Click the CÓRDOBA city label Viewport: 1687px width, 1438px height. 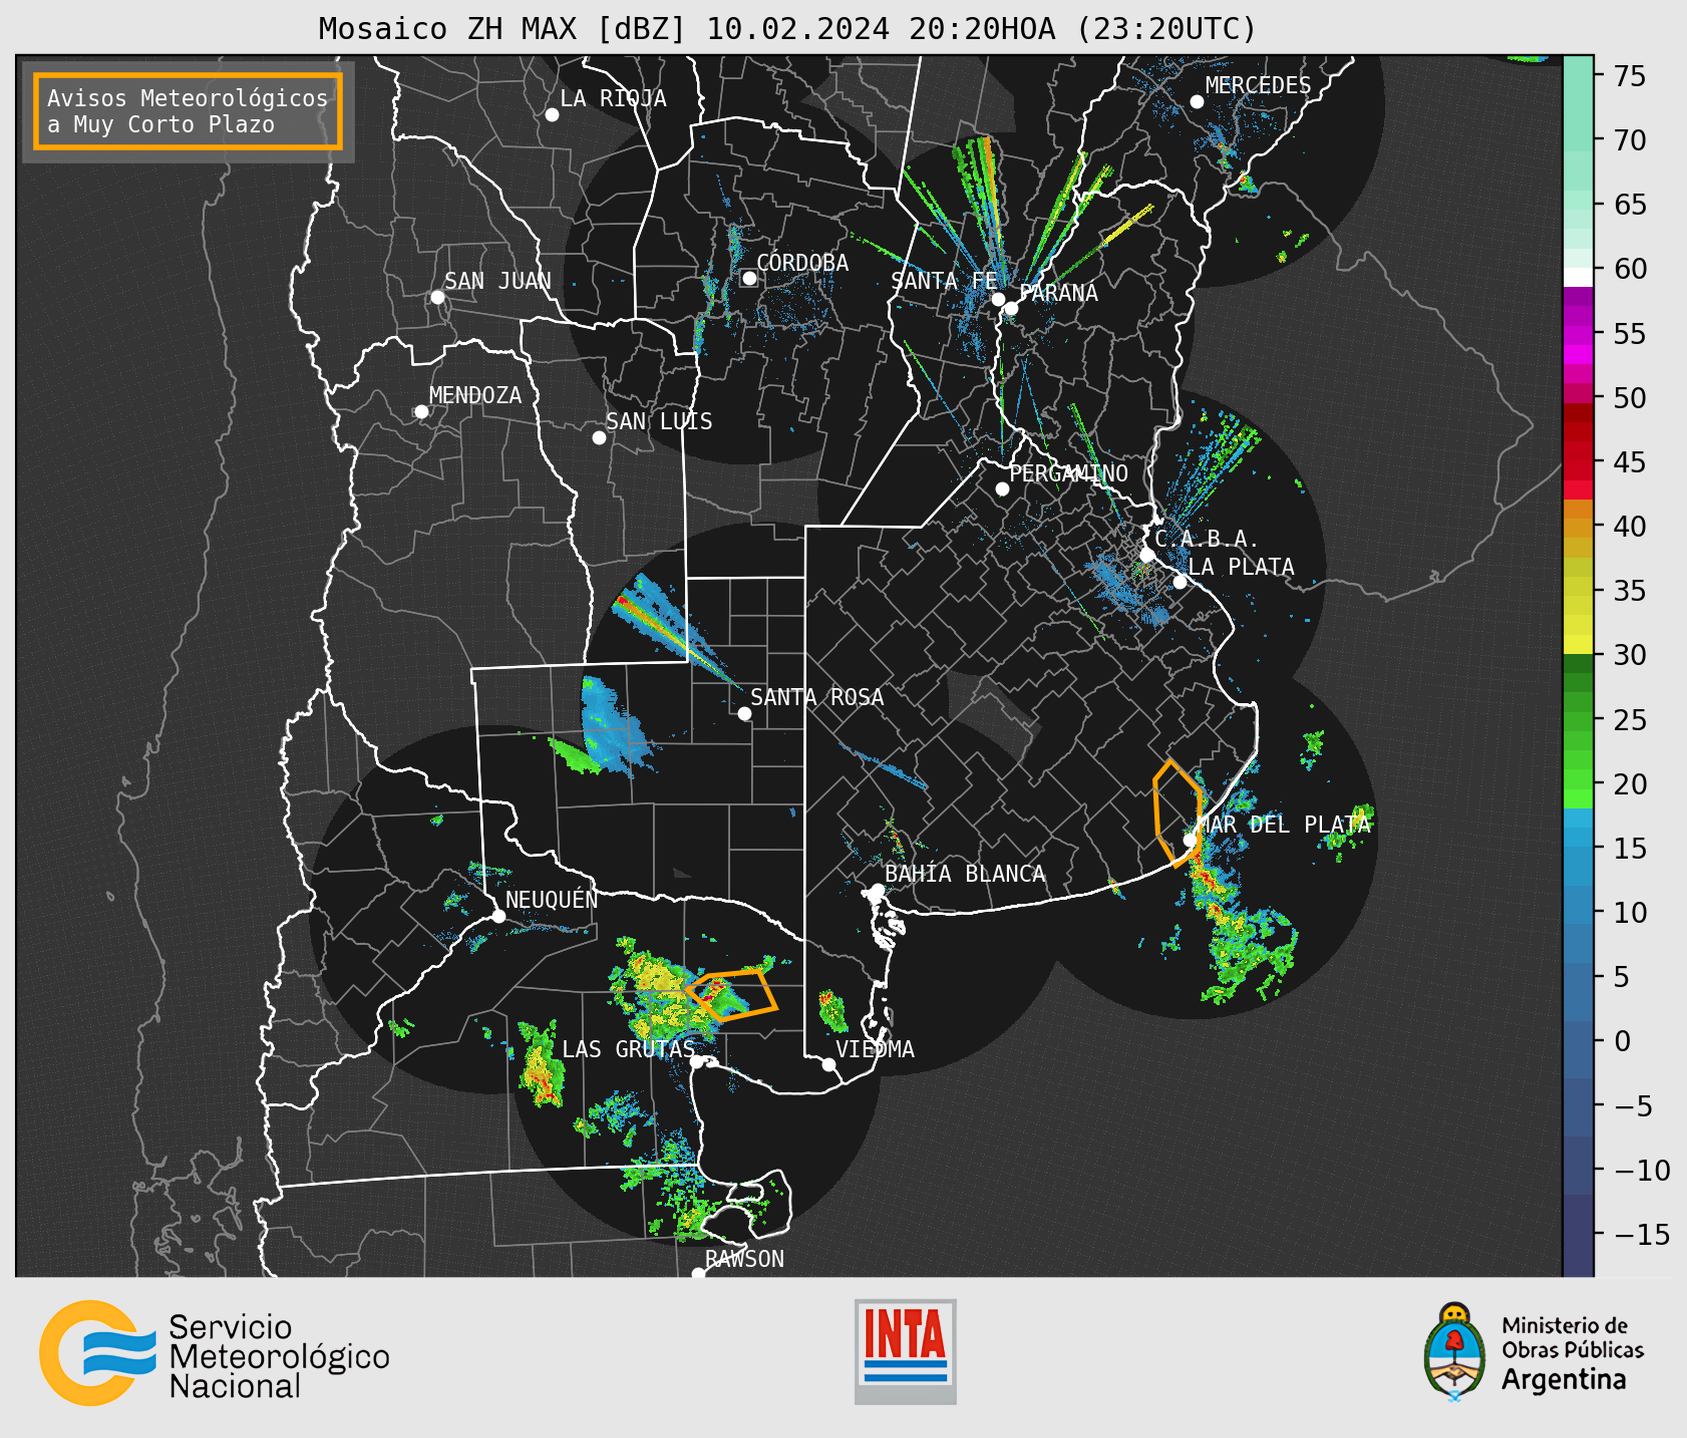pyautogui.click(x=802, y=263)
